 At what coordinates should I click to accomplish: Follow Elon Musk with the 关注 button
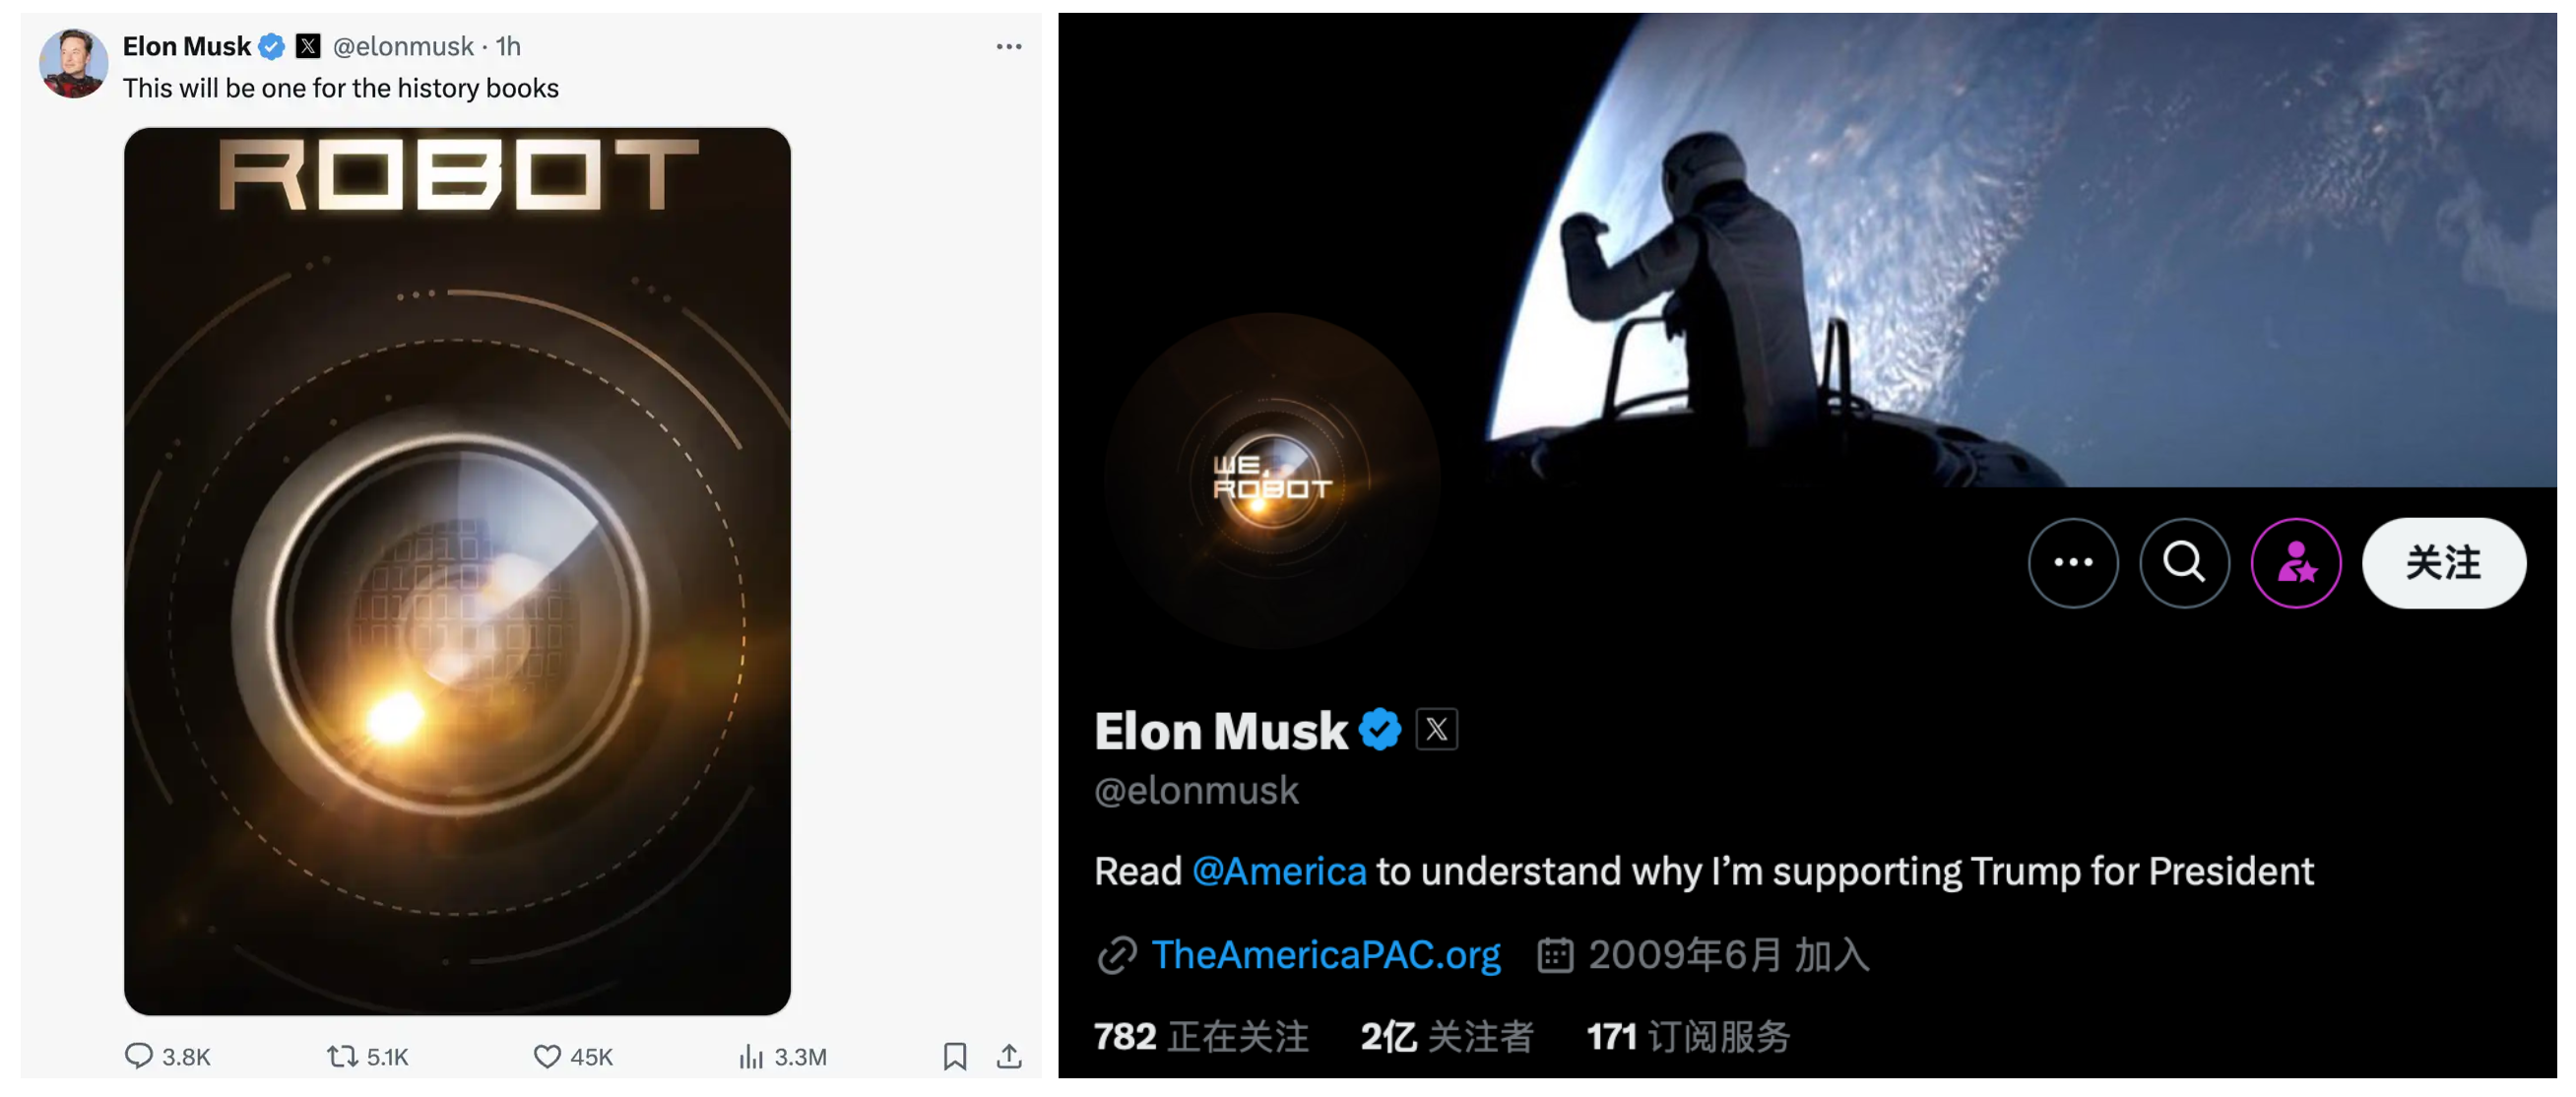click(x=2443, y=563)
